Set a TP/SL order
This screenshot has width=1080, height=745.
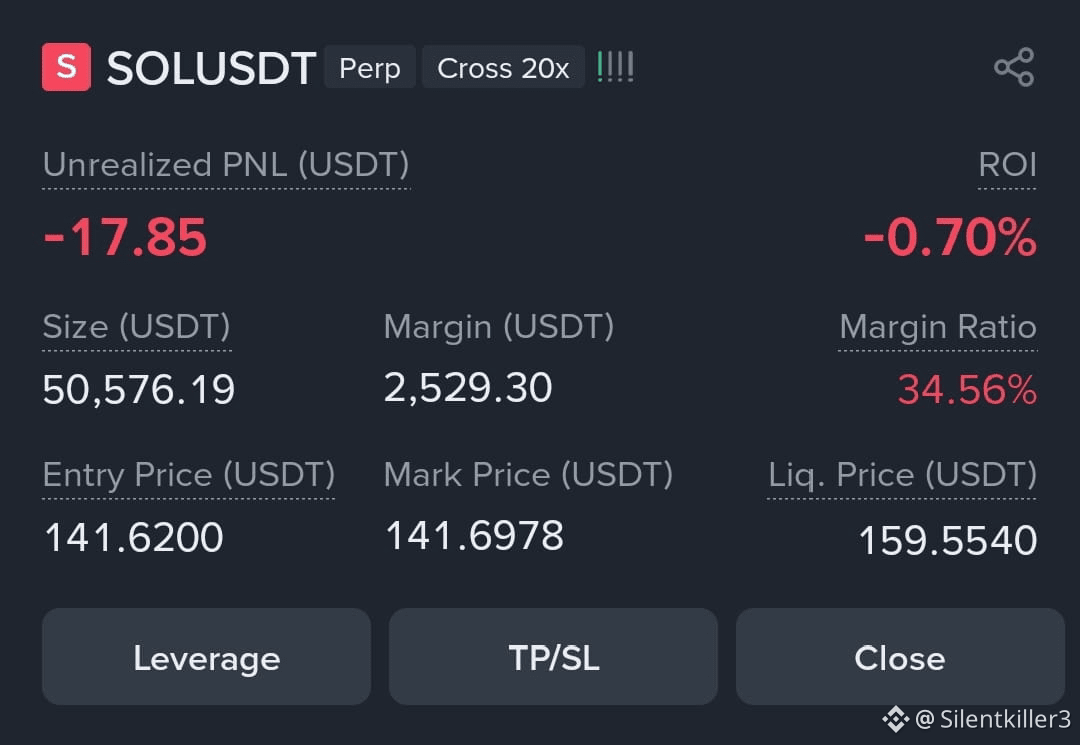[553, 657]
